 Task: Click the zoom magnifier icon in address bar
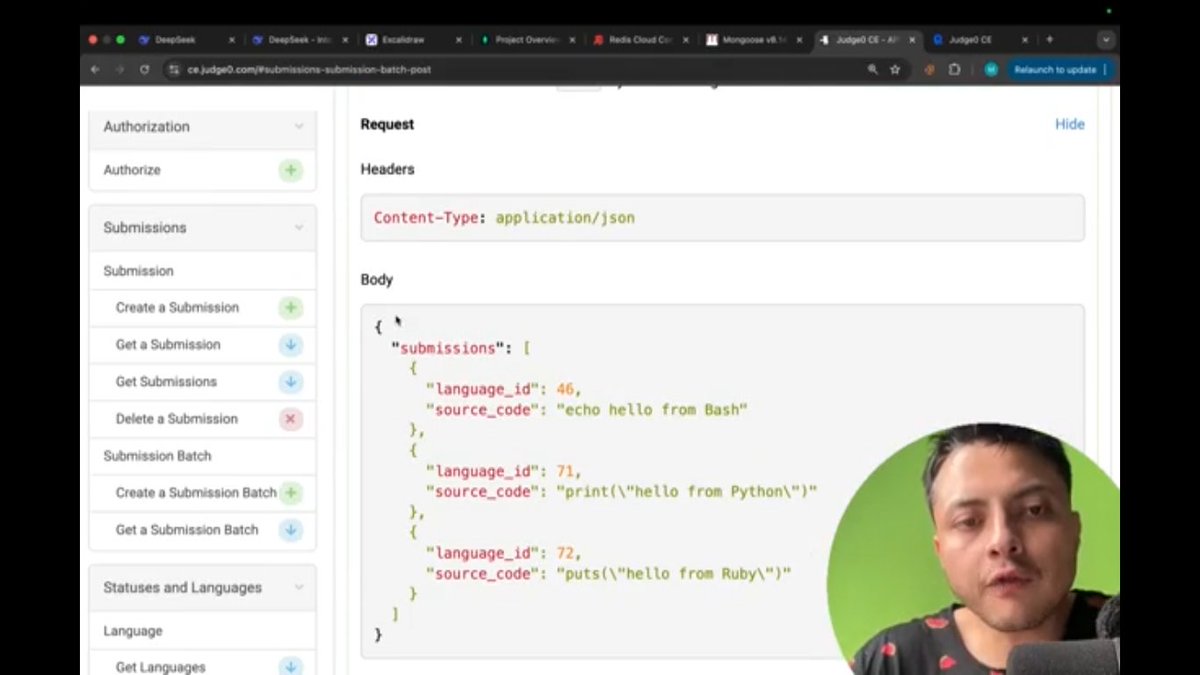(x=872, y=70)
